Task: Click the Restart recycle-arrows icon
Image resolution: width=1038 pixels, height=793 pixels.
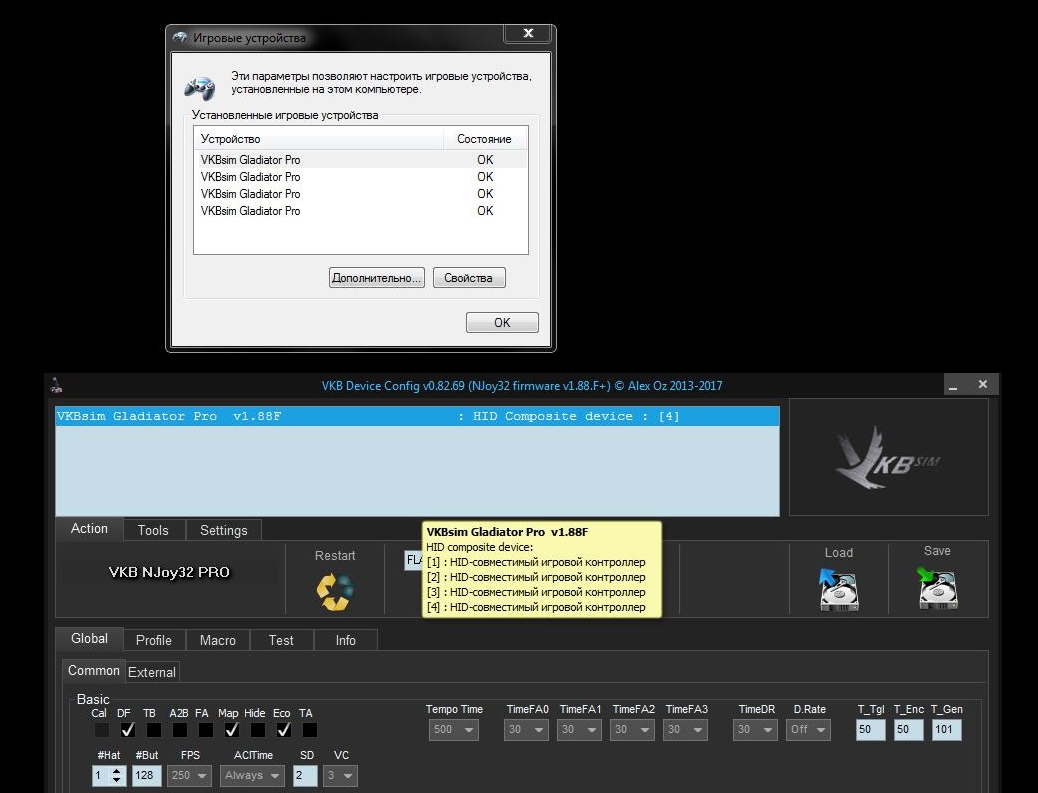Action: click(335, 591)
